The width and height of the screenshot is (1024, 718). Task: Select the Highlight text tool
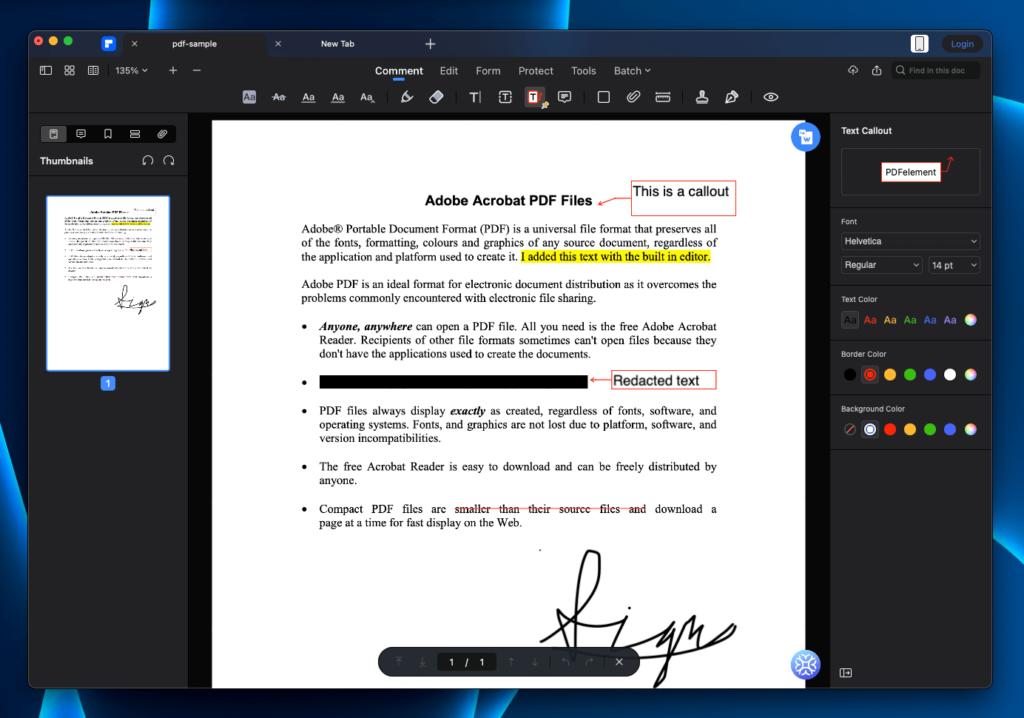[249, 97]
